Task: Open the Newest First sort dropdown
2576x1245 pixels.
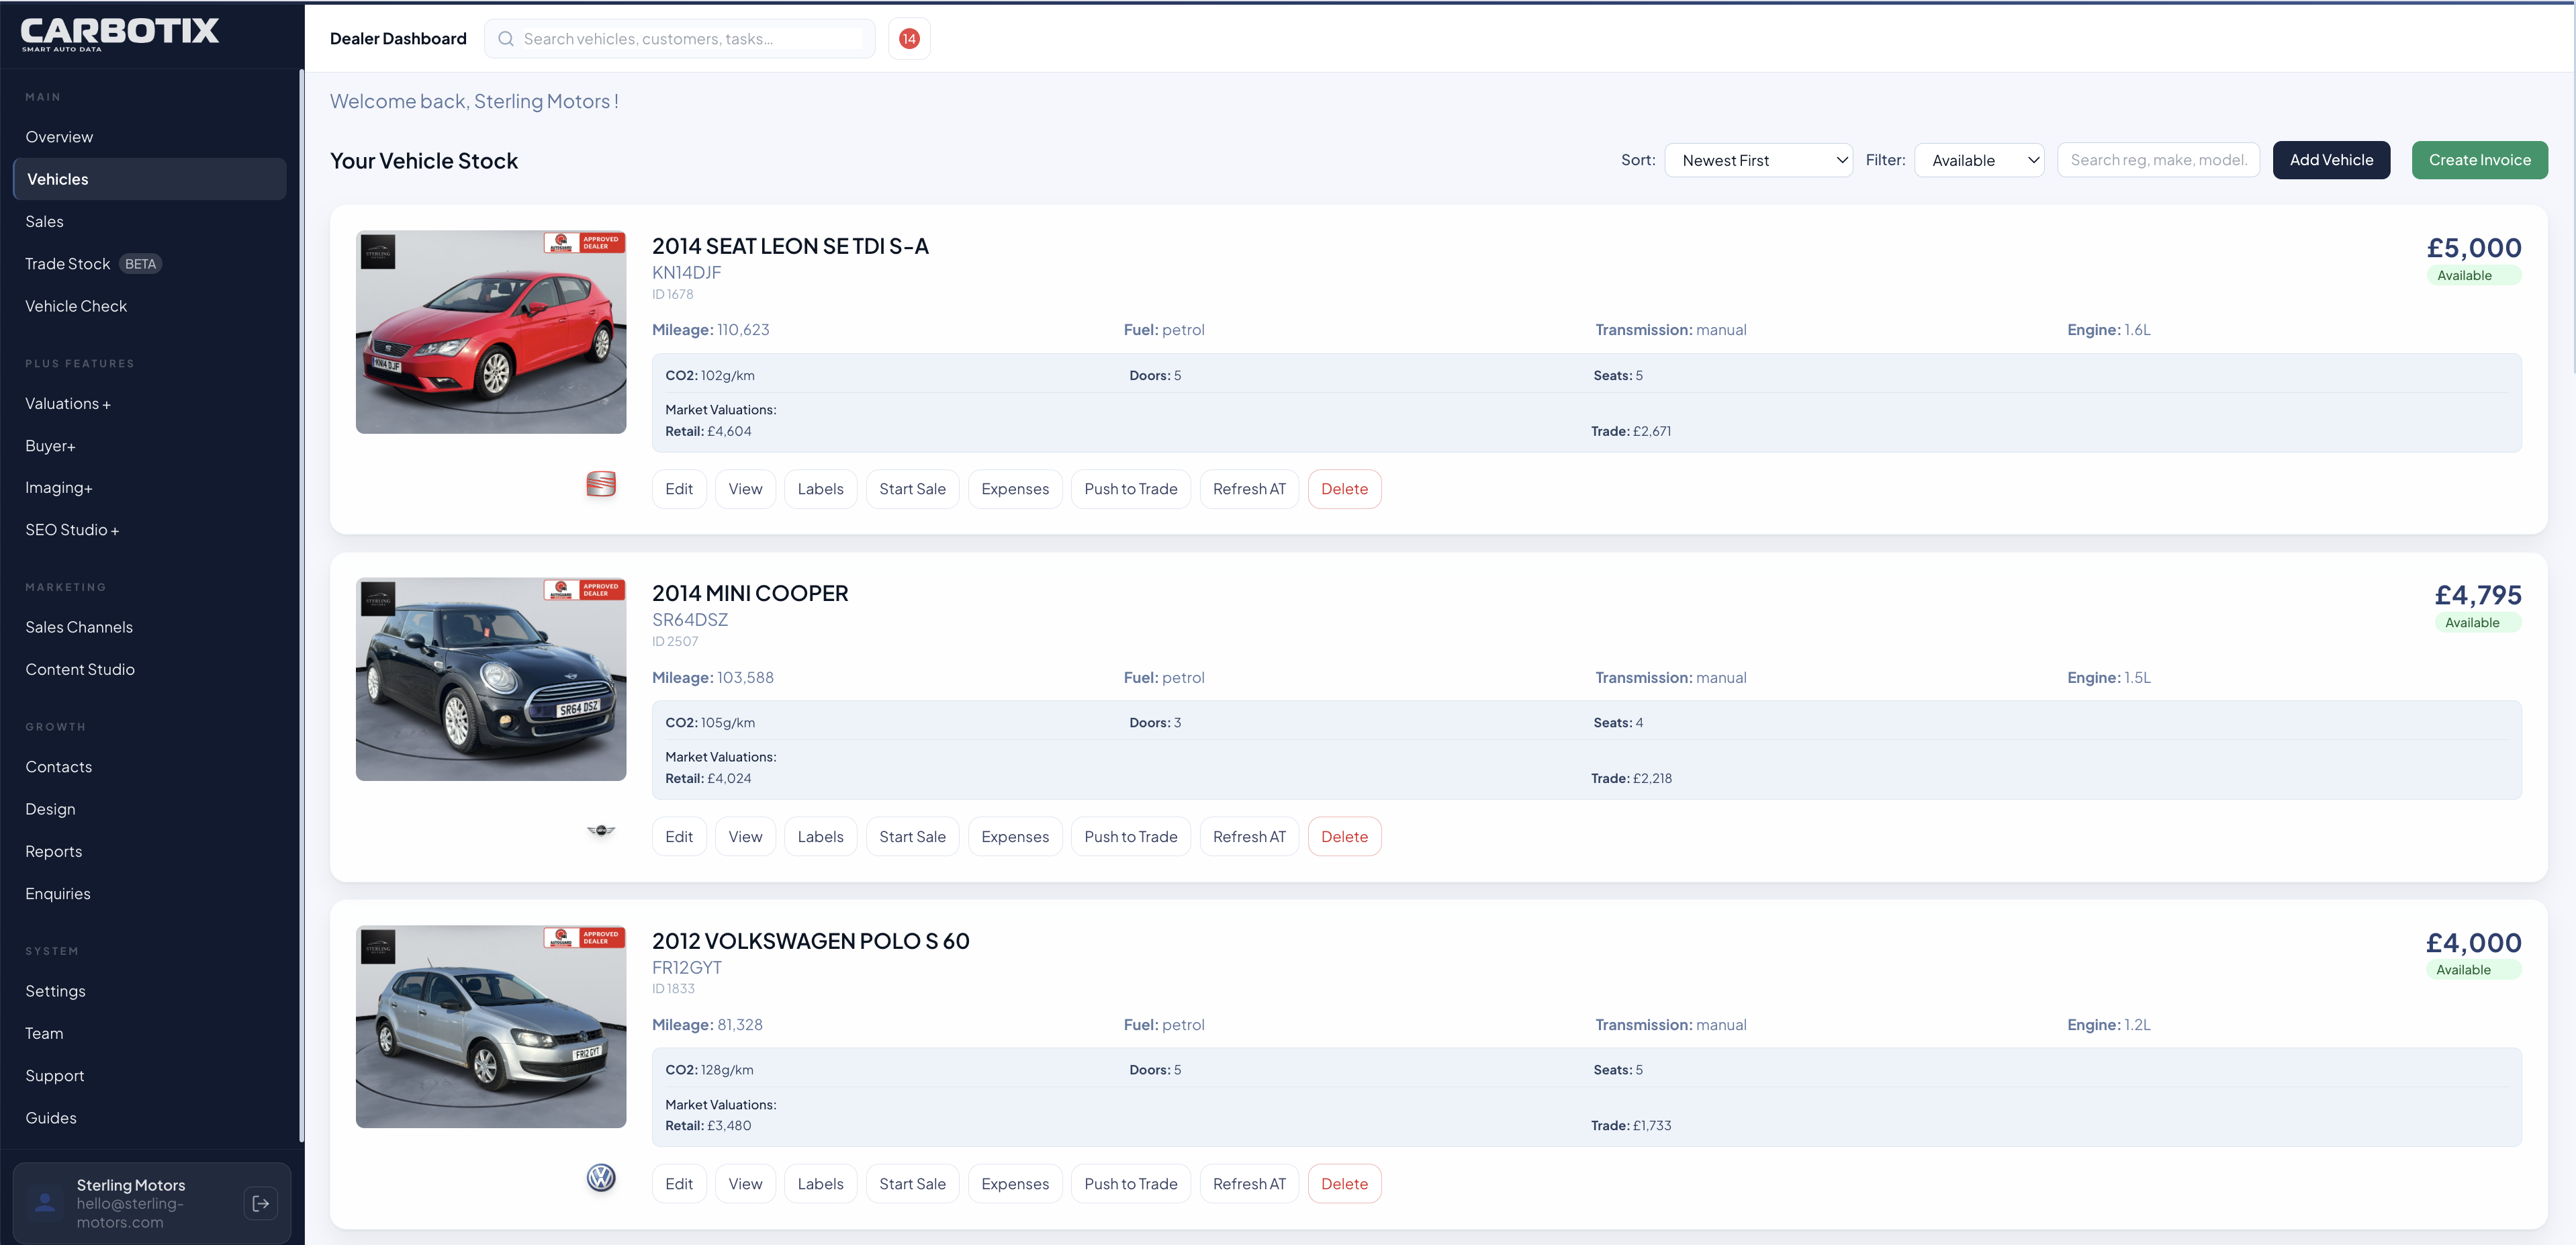Action: click(x=1759, y=160)
